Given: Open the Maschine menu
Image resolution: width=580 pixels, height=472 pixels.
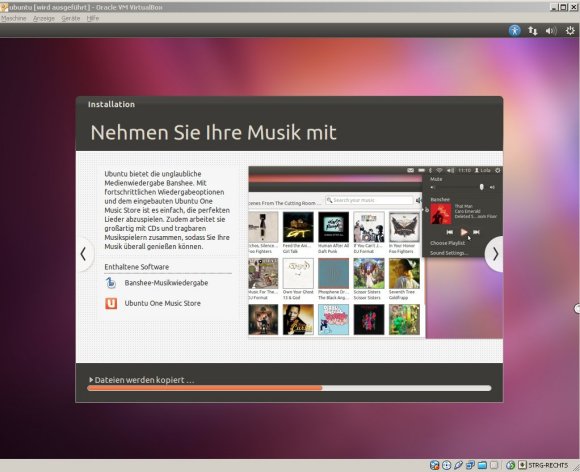Looking at the screenshot, I should pos(14,18).
